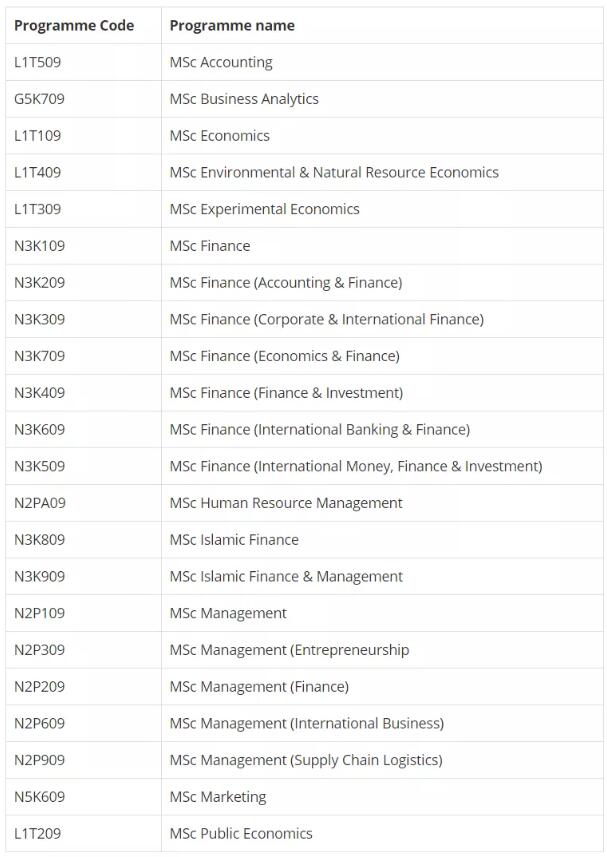Image resolution: width=607 pixels, height=857 pixels.
Task: Select the MSc Accounting programme name
Action: point(221,62)
